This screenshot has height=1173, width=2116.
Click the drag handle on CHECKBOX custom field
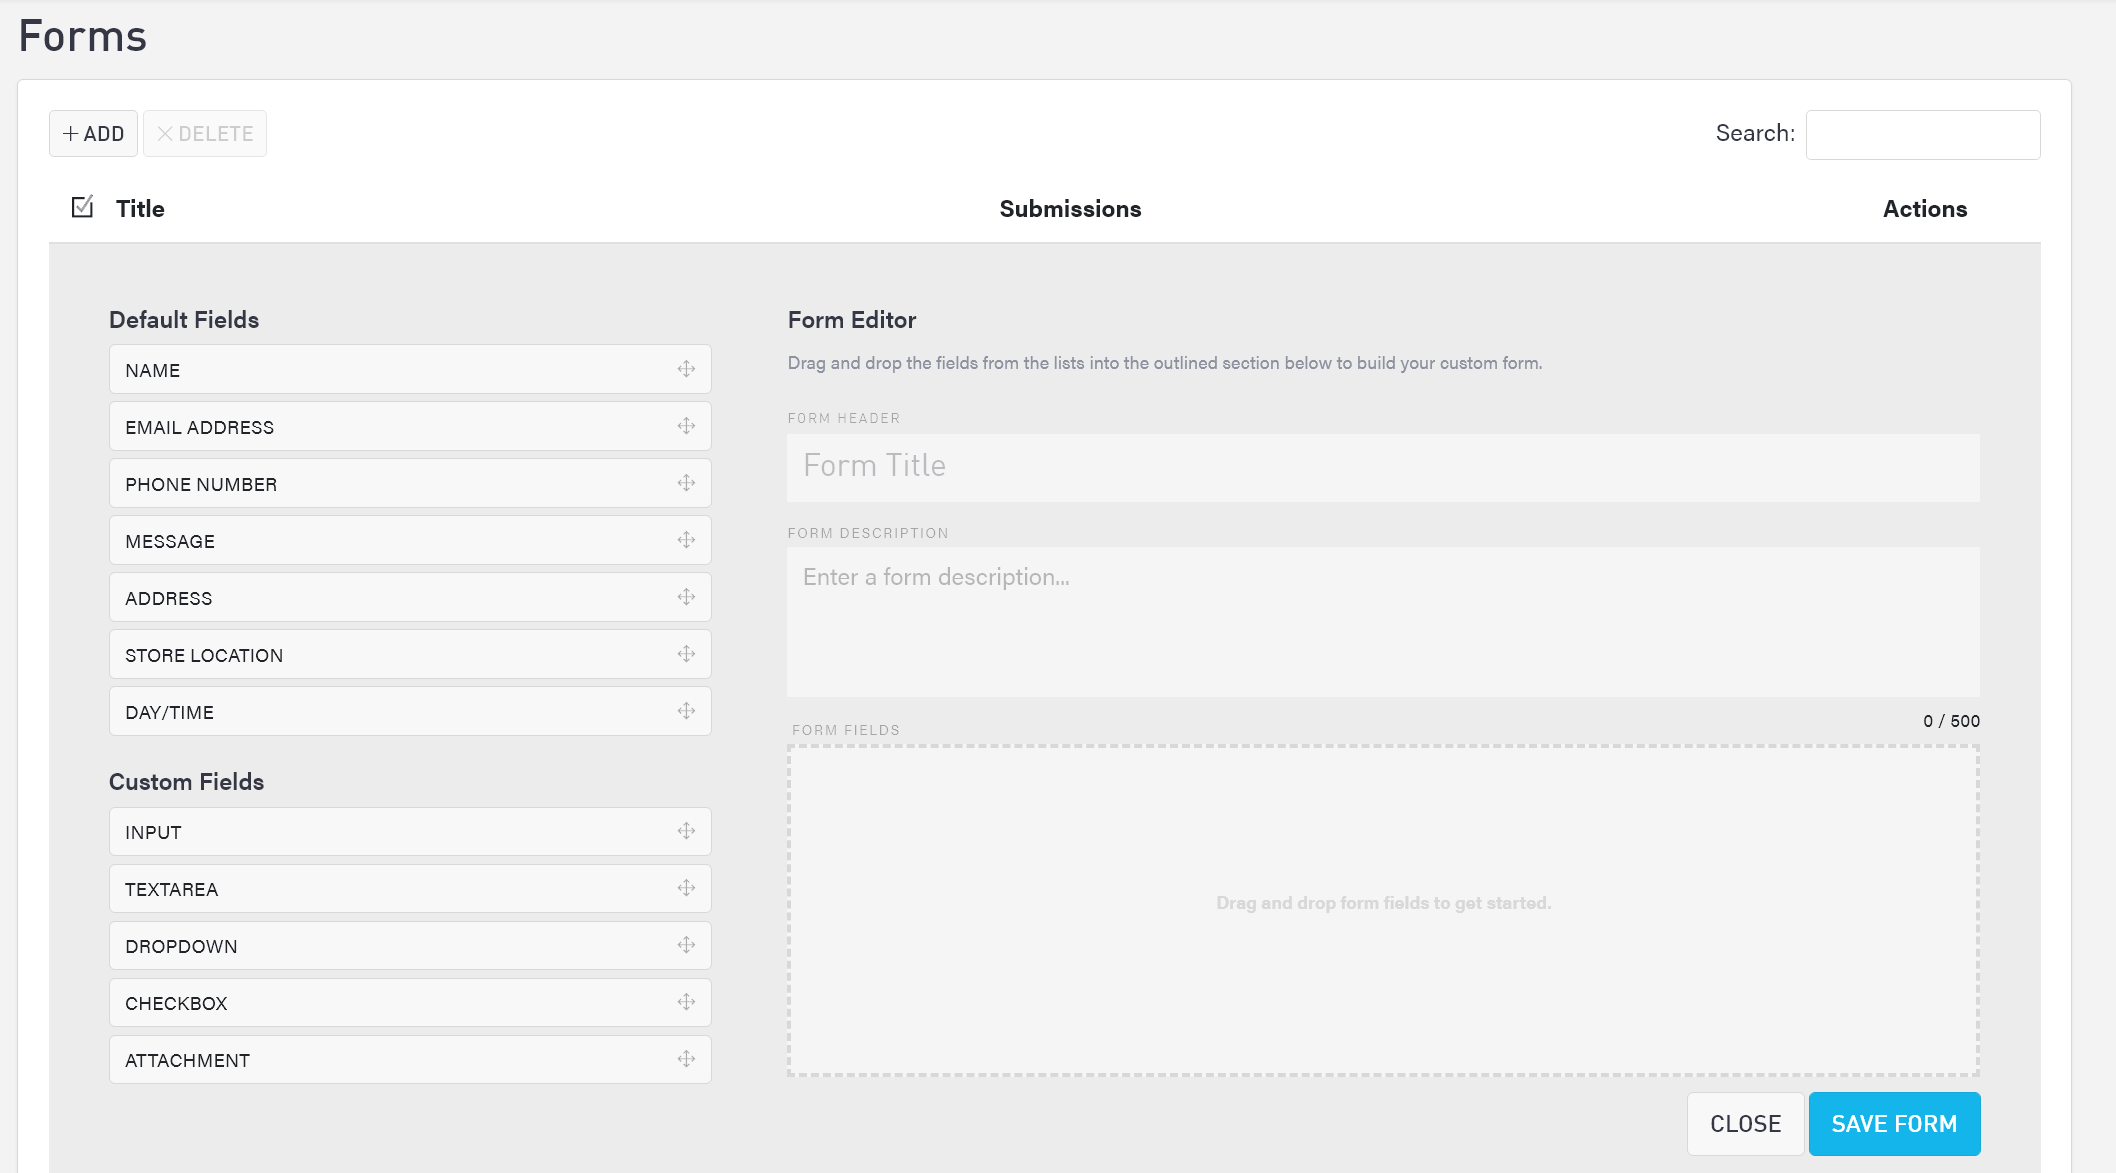(686, 1002)
